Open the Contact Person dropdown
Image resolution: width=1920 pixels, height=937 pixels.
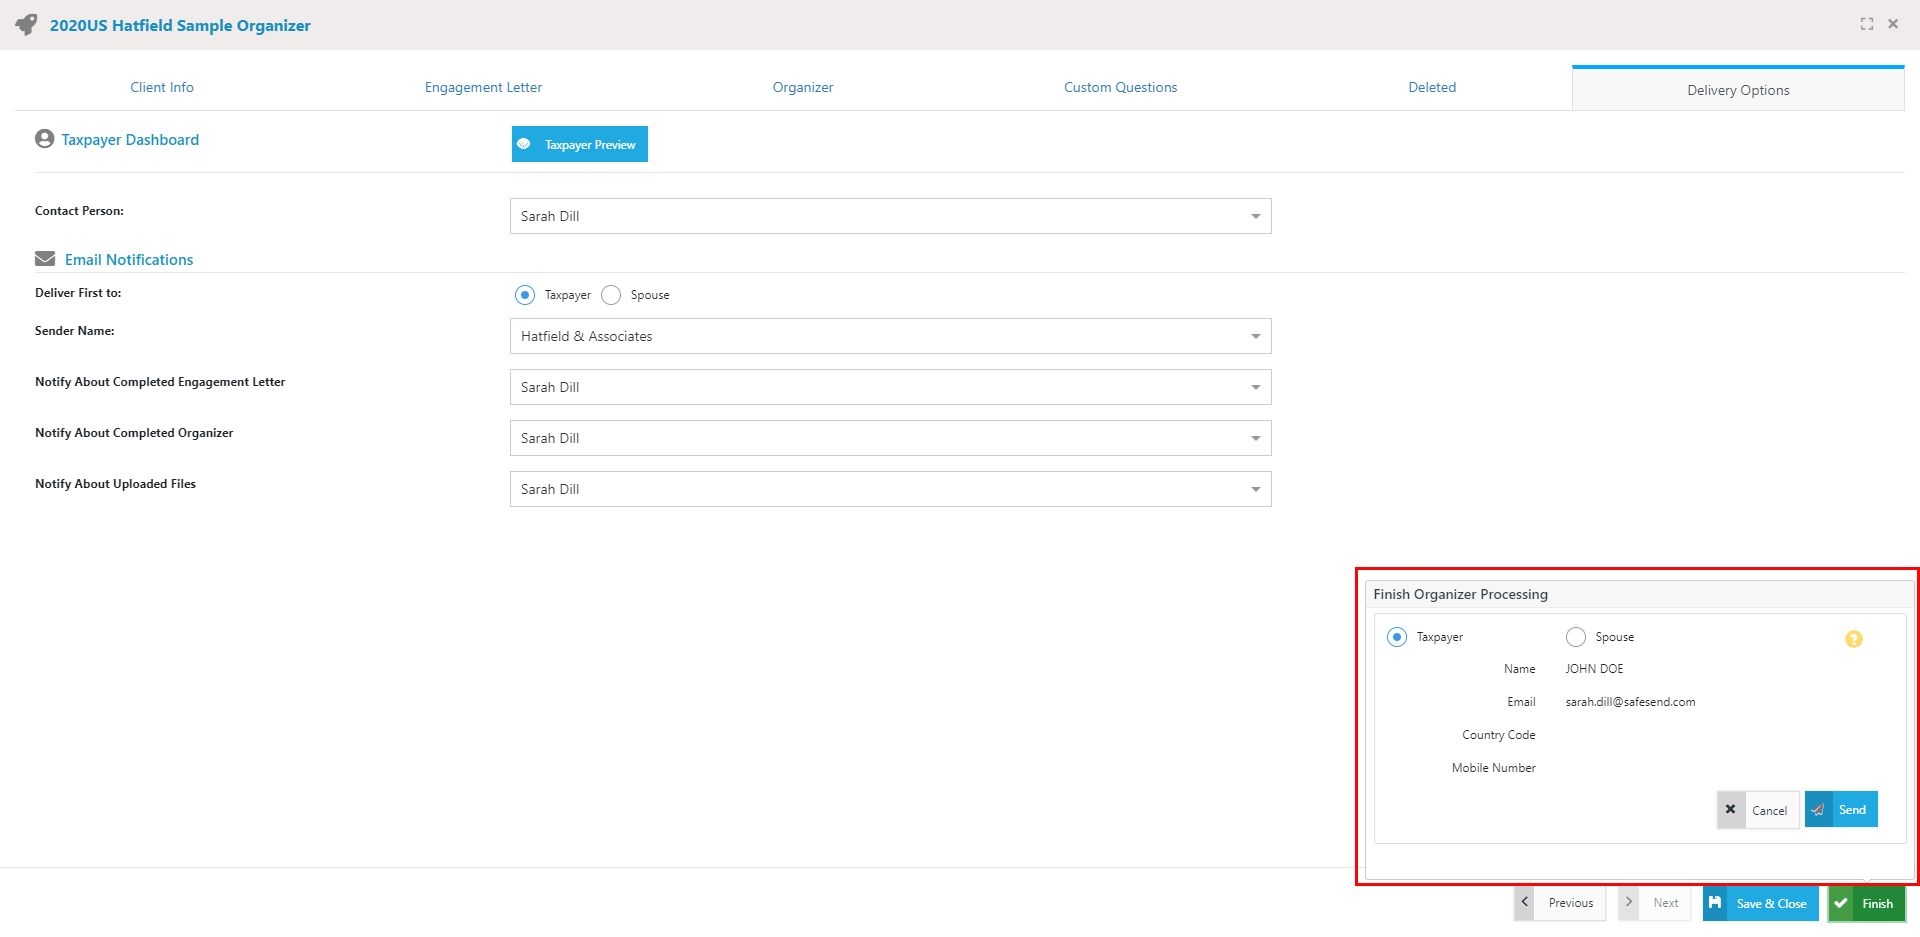tap(890, 216)
